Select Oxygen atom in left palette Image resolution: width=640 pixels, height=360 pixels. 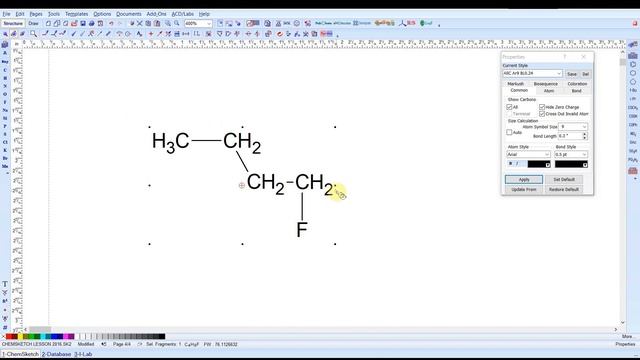coord(5,94)
